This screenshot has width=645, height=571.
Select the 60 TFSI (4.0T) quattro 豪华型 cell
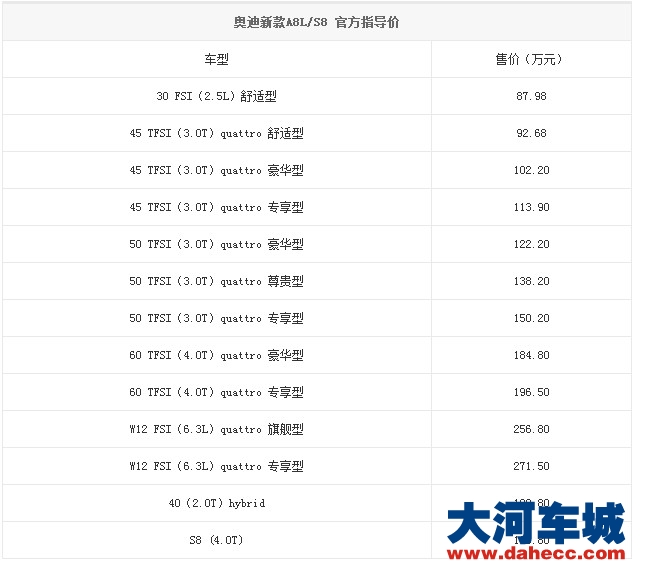216,355
